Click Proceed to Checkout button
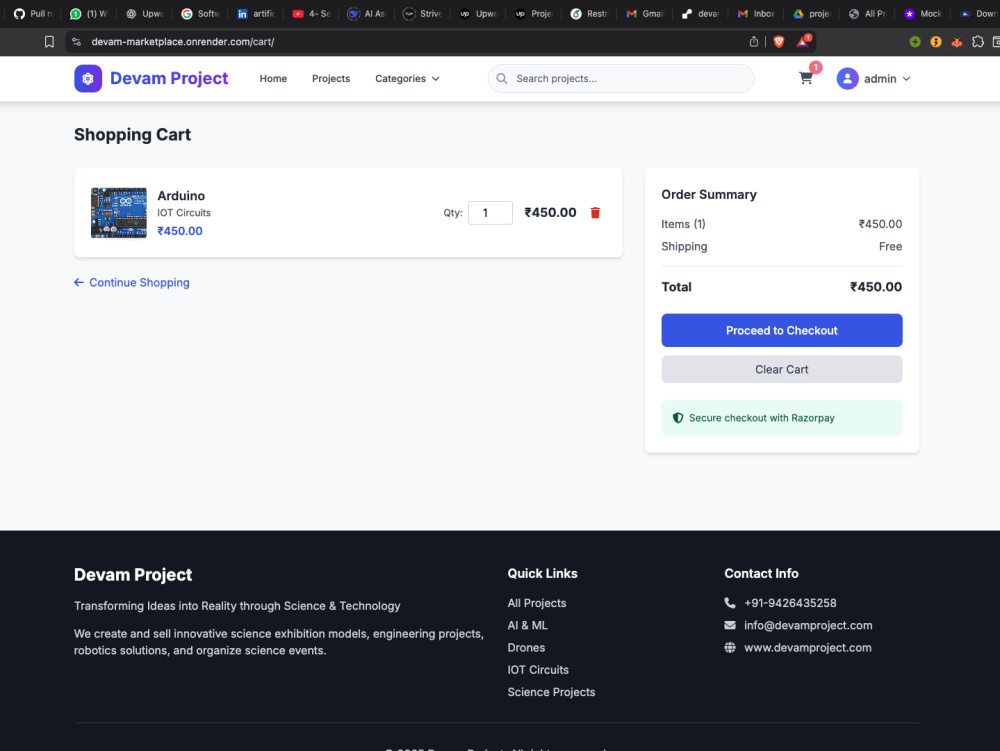Image resolution: width=1000 pixels, height=751 pixels. click(x=781, y=330)
